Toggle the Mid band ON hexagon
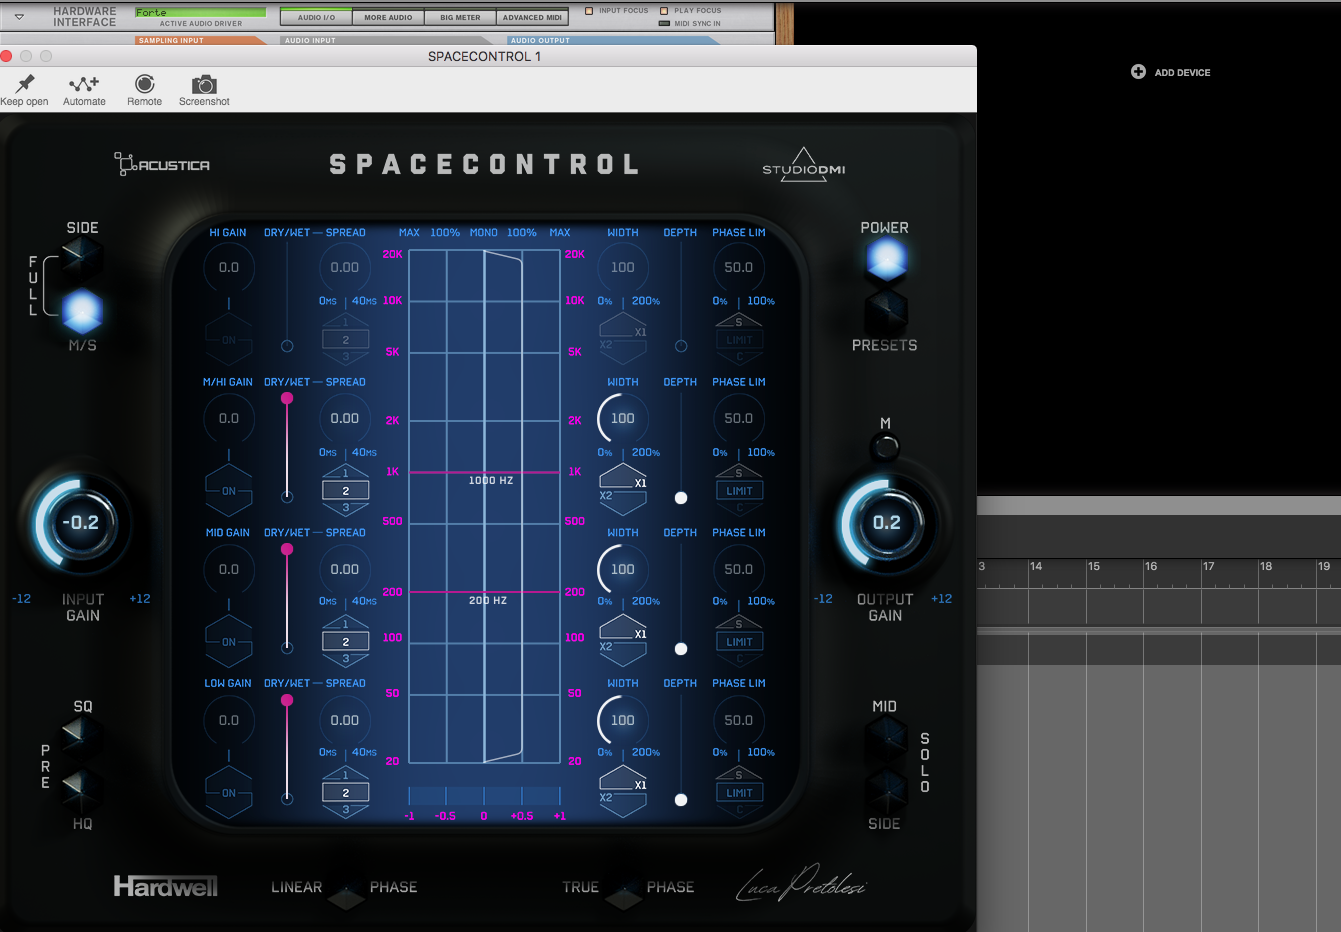Image resolution: width=1341 pixels, height=932 pixels. coord(229,642)
